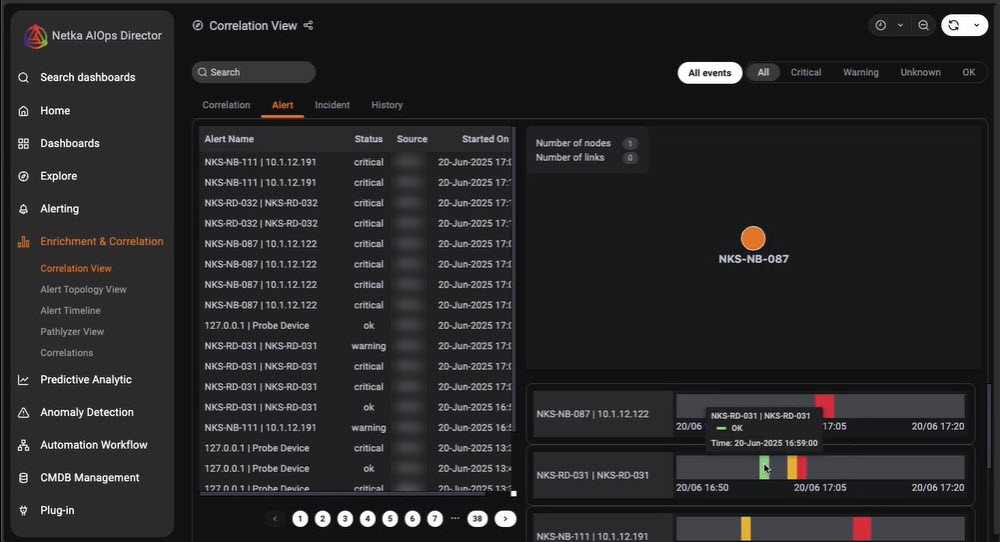
Task: Open the Dashboards menu item
Action: coord(70,143)
